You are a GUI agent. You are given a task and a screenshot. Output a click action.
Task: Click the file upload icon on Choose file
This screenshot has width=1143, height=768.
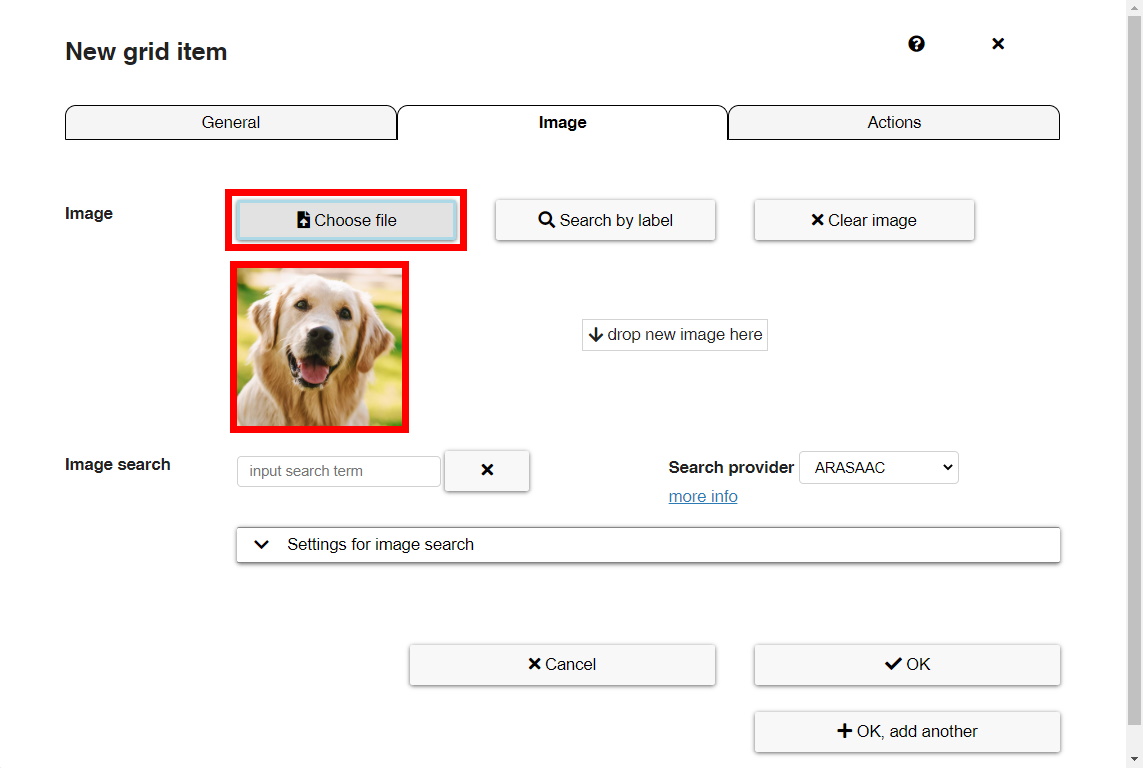tap(303, 219)
